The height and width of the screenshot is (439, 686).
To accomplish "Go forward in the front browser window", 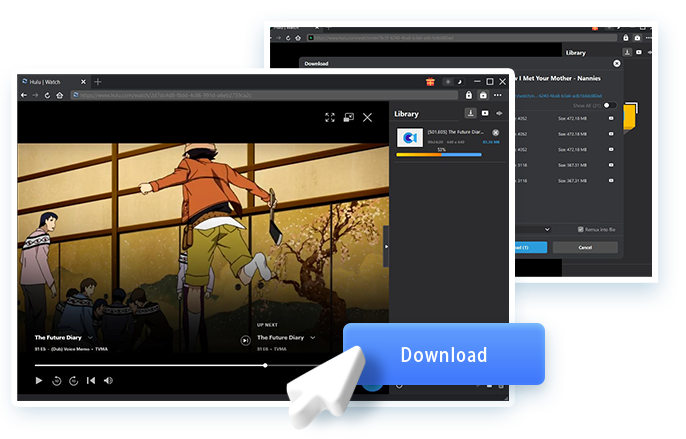I will pos(35,95).
